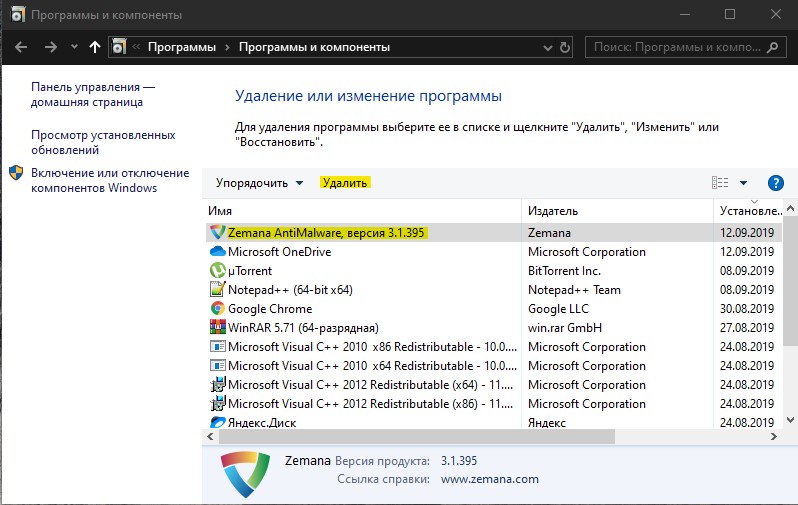The image size is (798, 505).
Task: Click the title bar window icon
Action: 17,15
